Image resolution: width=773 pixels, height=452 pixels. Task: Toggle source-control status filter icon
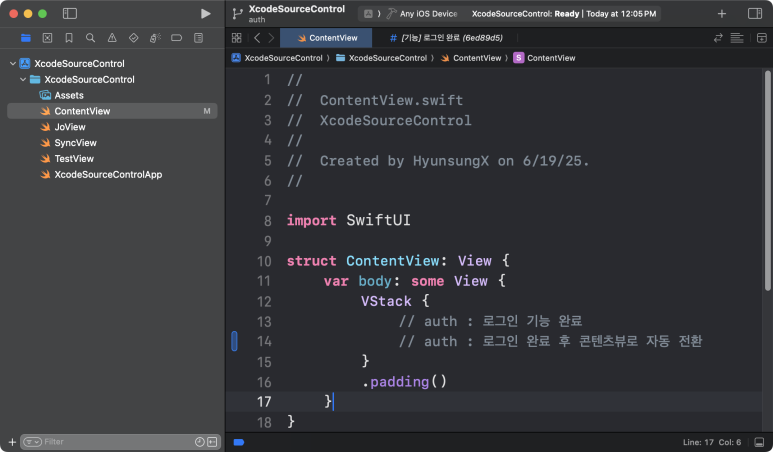[x=212, y=442]
